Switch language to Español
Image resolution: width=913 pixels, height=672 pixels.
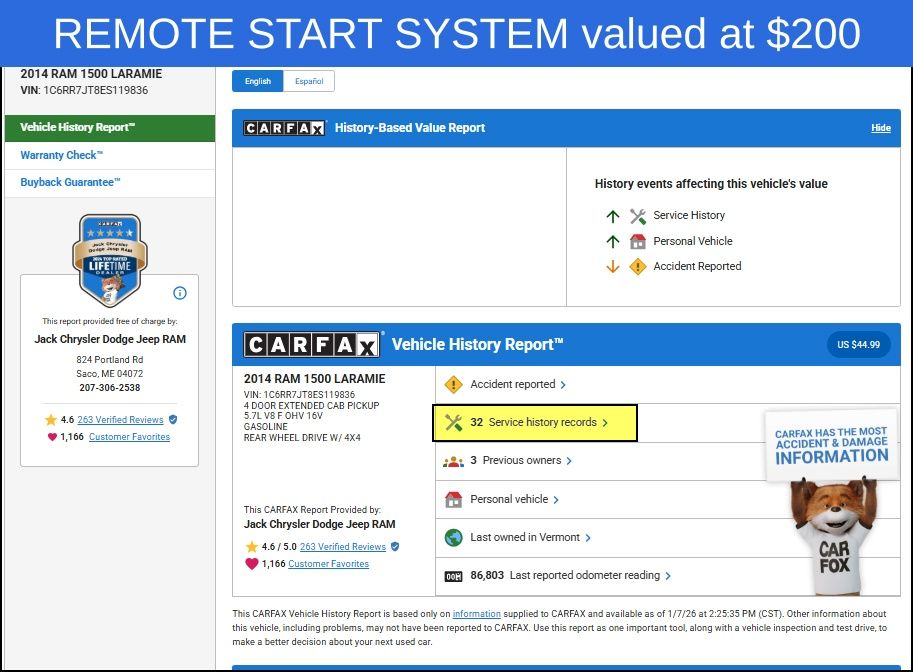(308, 81)
